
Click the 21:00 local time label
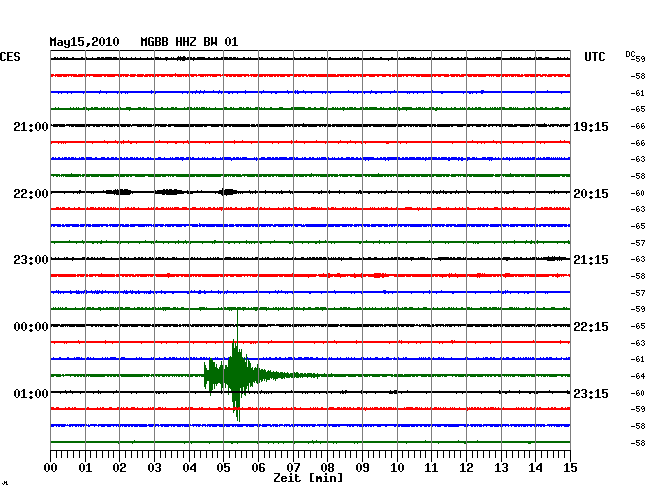[x=31, y=127]
